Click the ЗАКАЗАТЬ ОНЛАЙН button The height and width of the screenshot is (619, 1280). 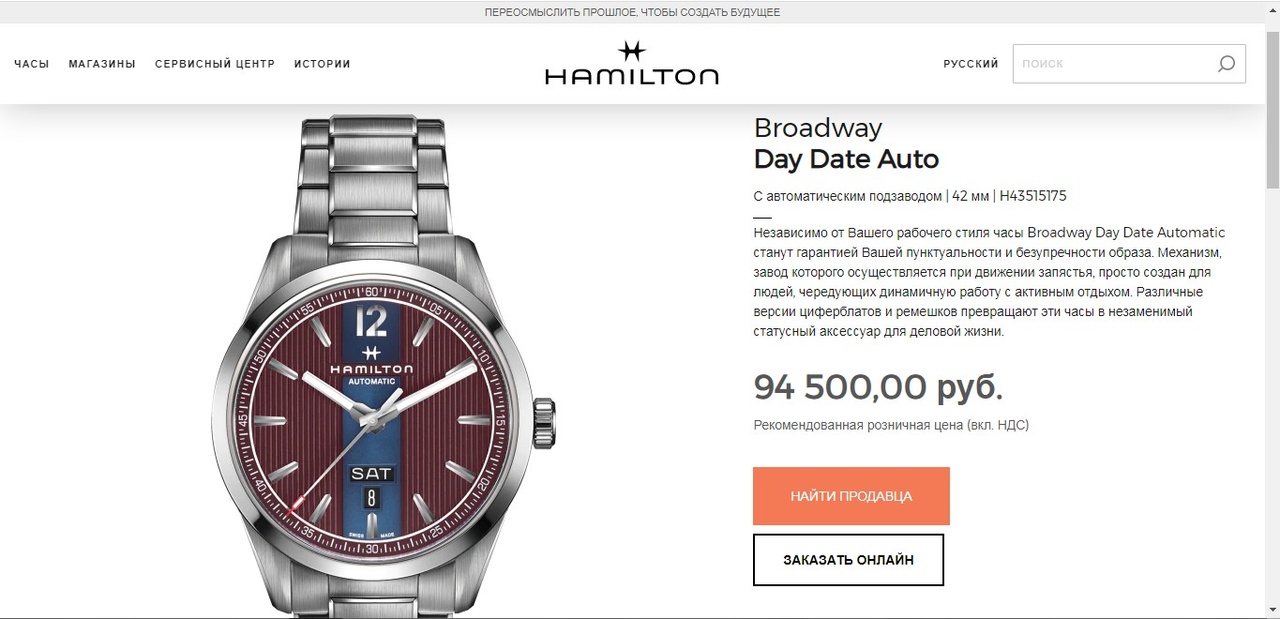(848, 560)
